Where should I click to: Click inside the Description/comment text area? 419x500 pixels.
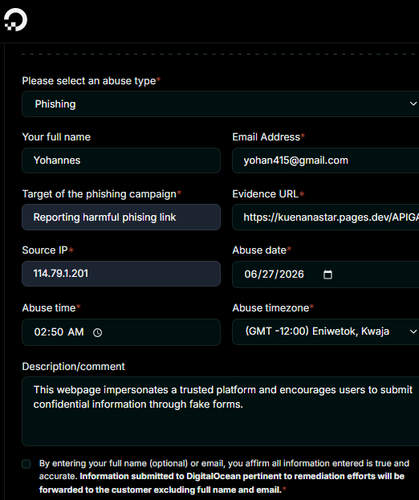220,411
